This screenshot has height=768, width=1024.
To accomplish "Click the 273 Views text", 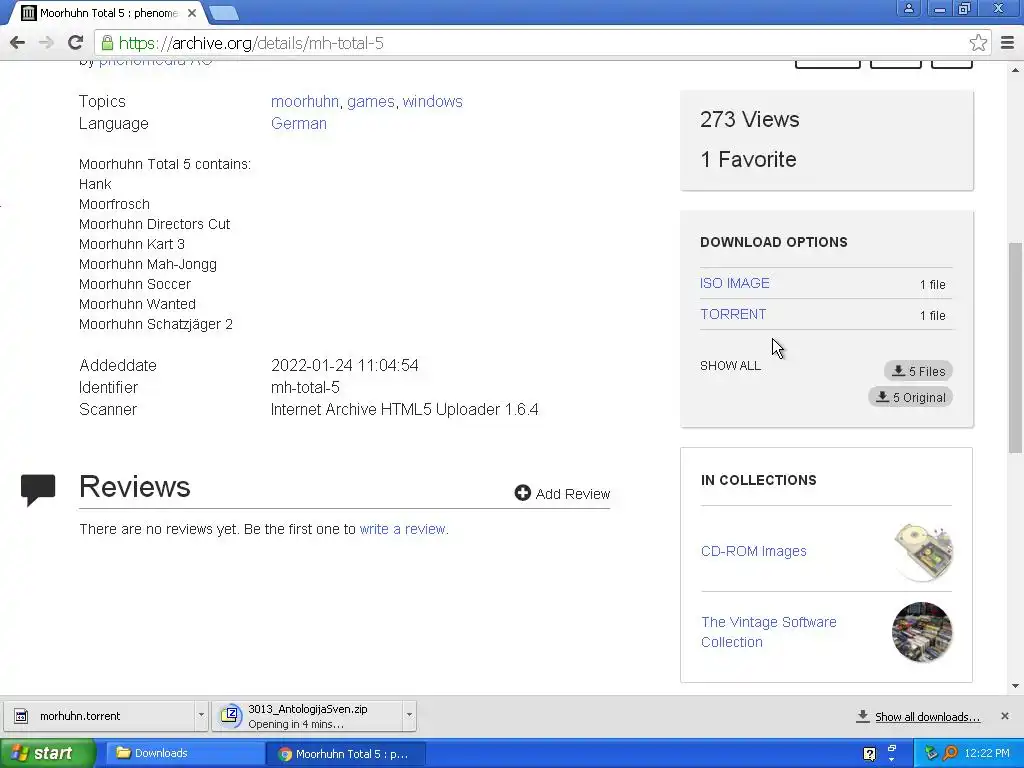I will (x=750, y=120).
